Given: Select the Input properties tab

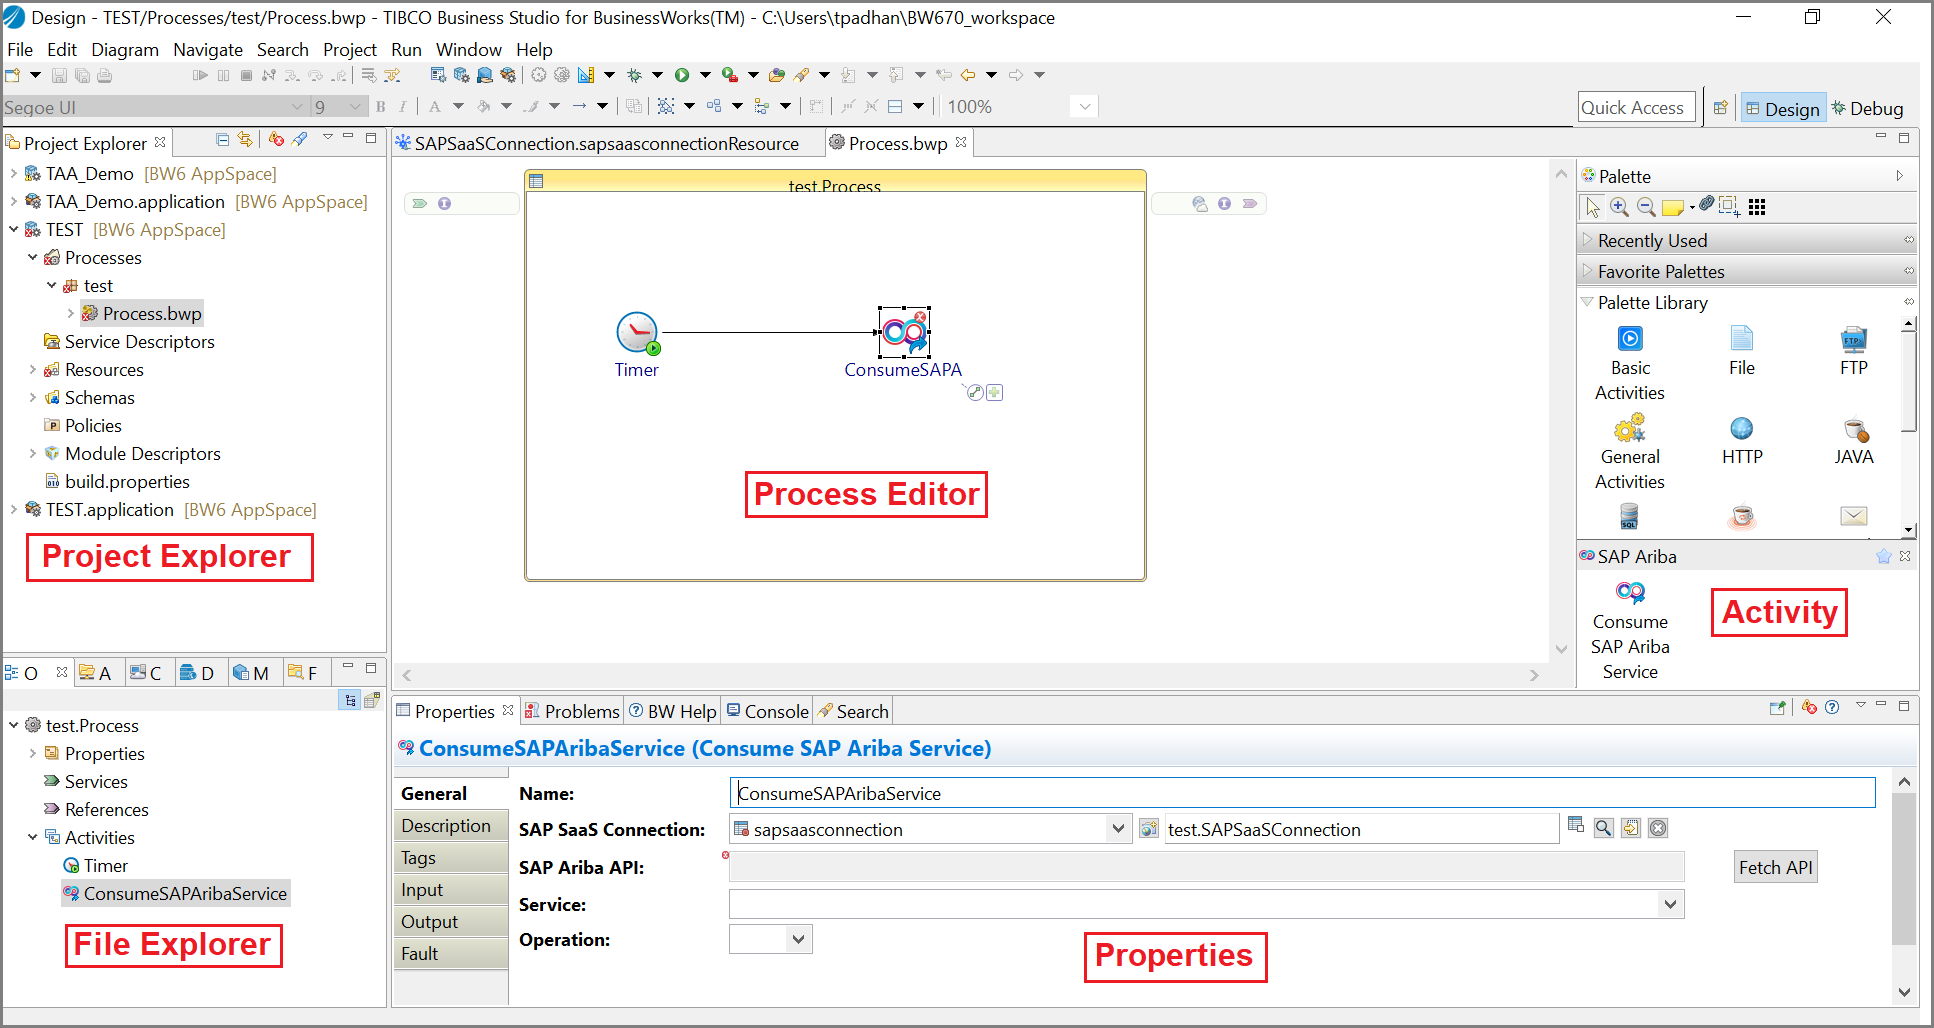Looking at the screenshot, I should coord(451,889).
